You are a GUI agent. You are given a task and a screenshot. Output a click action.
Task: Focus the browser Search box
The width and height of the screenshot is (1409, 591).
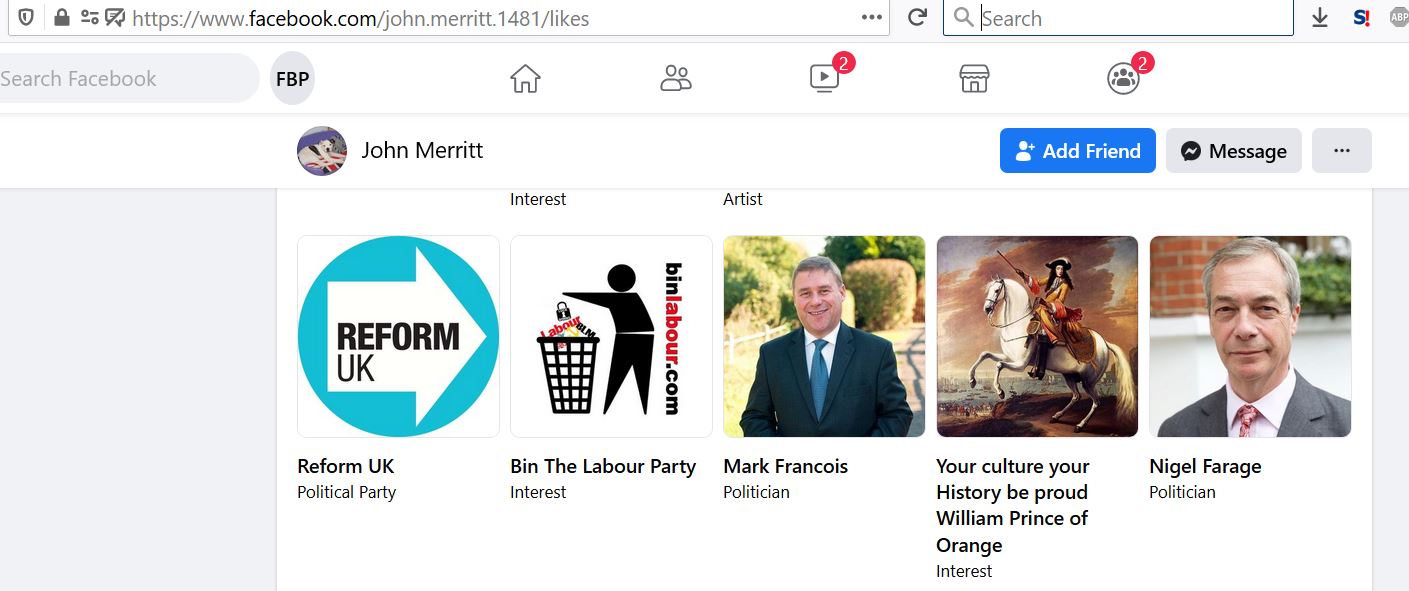point(1130,18)
